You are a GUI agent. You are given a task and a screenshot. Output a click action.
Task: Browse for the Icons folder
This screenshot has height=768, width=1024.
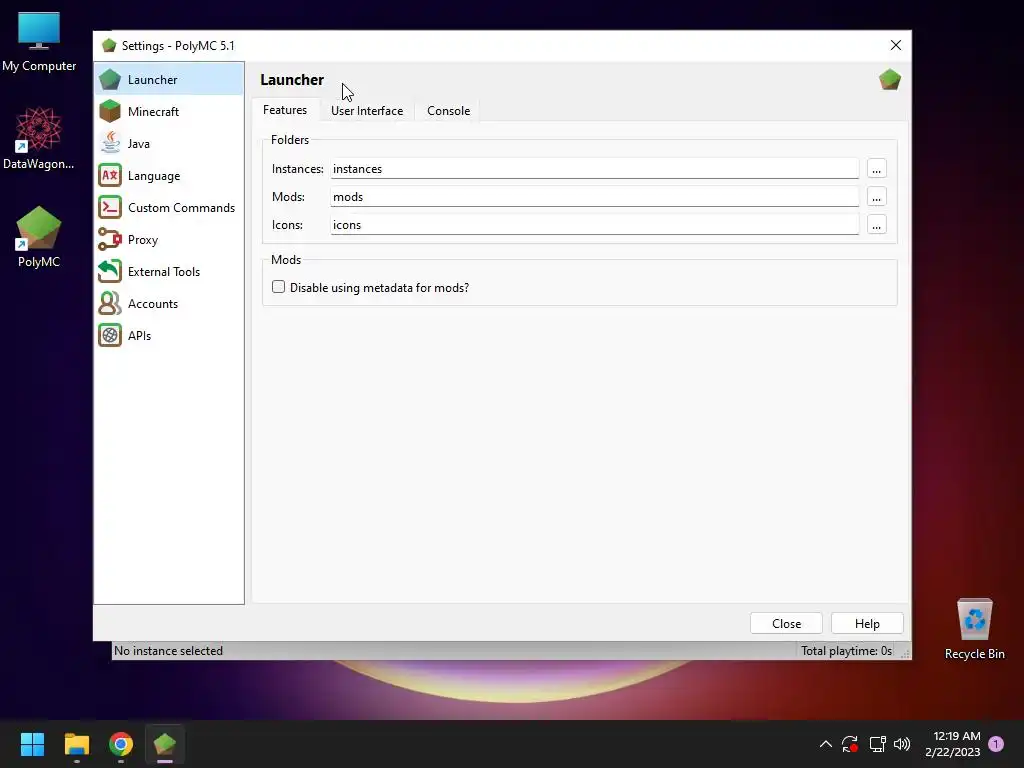coord(876,225)
